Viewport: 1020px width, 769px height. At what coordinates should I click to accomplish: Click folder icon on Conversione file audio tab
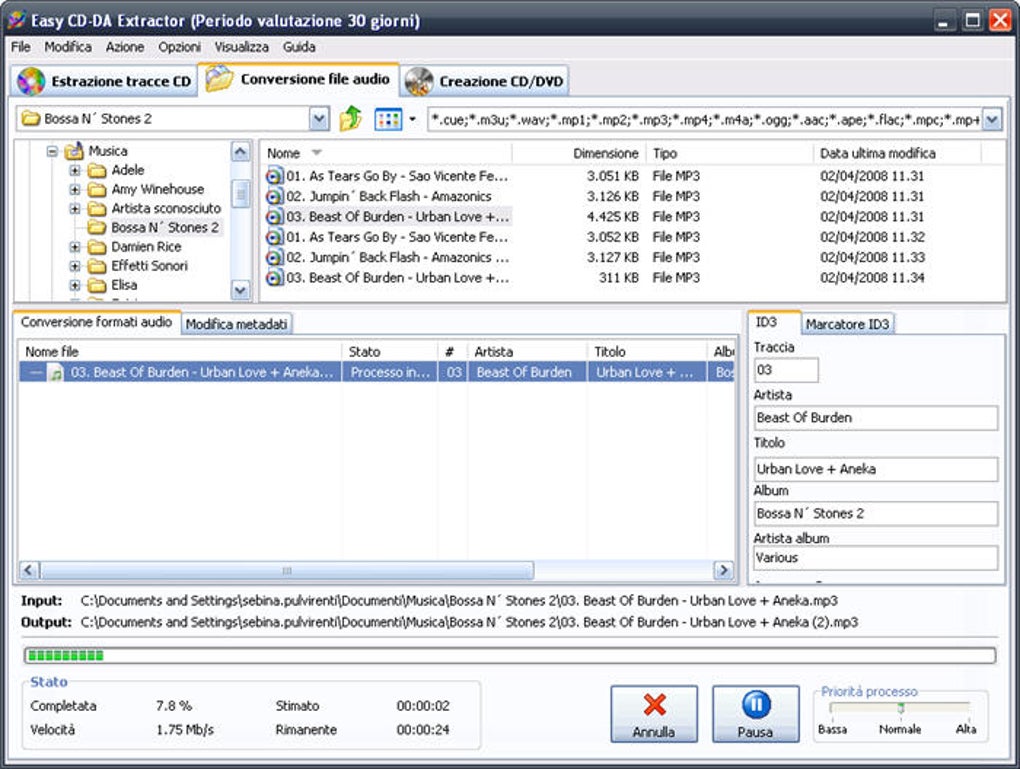click(219, 79)
